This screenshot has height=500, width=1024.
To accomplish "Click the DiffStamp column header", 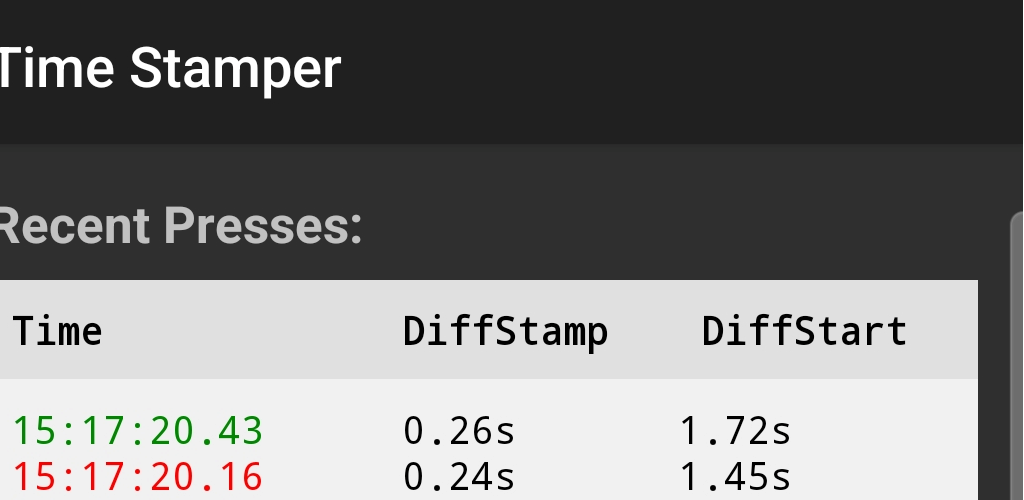I will [x=505, y=332].
